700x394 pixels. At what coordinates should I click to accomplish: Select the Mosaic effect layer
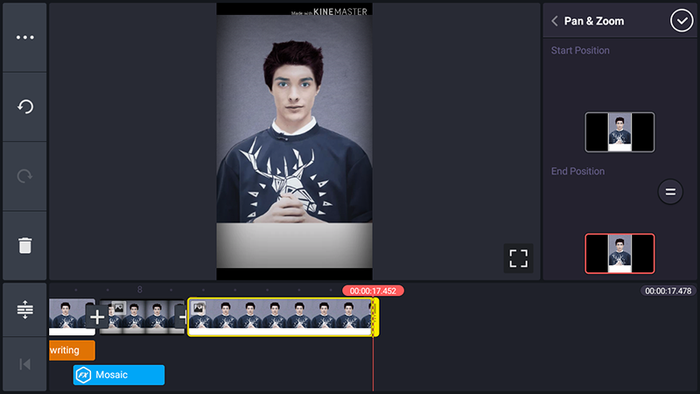click(119, 375)
